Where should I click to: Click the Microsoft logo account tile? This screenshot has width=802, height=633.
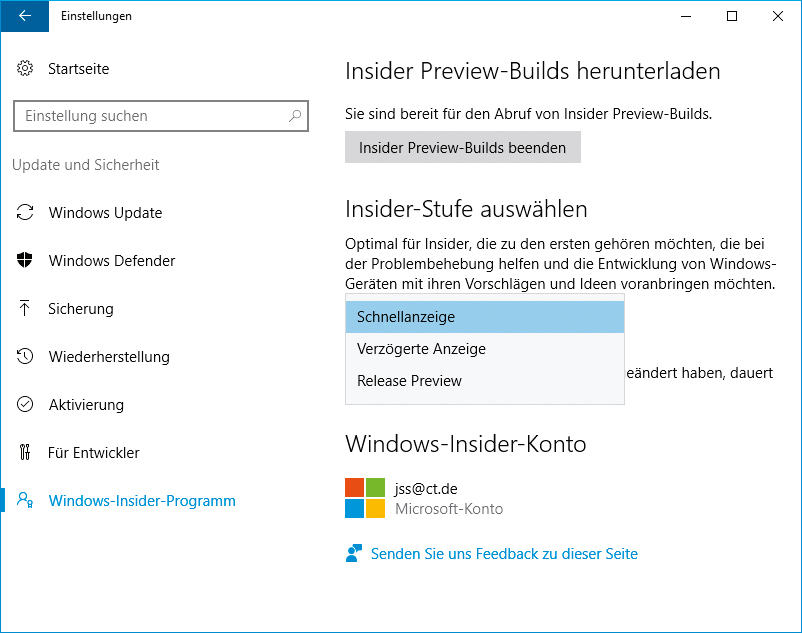point(365,498)
